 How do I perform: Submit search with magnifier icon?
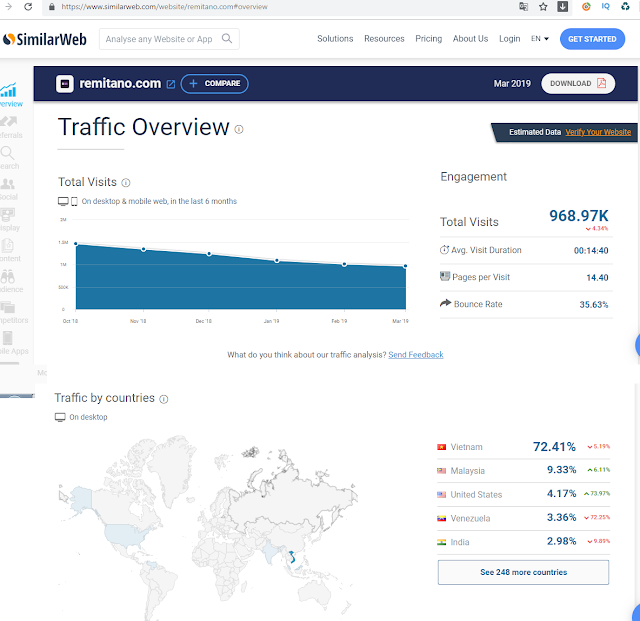point(227,39)
